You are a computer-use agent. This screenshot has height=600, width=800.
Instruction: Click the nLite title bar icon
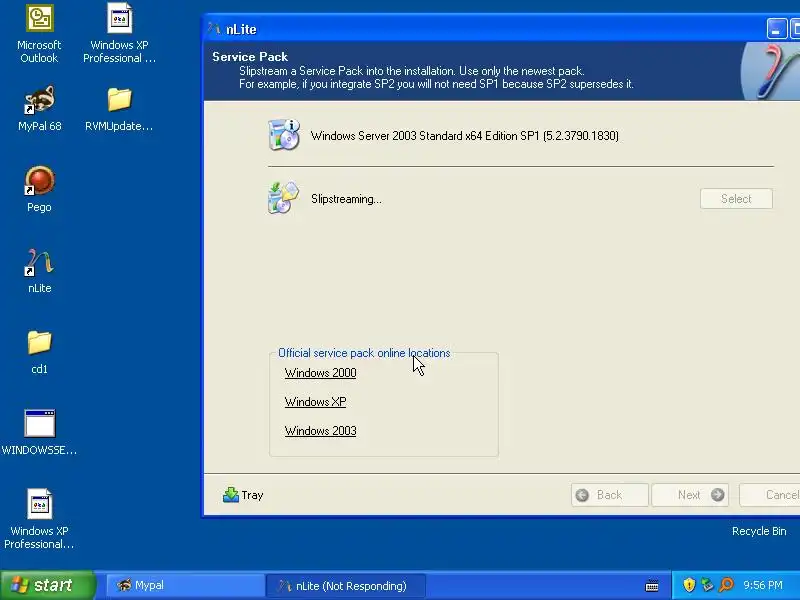point(214,29)
